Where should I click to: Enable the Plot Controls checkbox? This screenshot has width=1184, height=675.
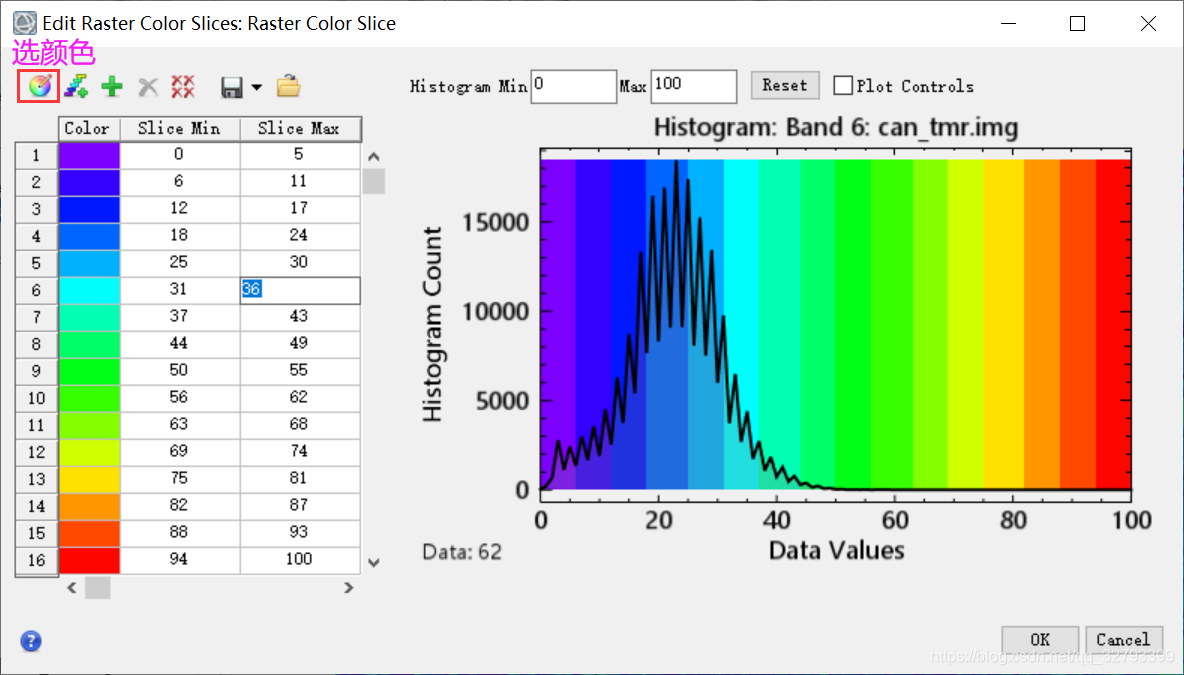tap(843, 85)
